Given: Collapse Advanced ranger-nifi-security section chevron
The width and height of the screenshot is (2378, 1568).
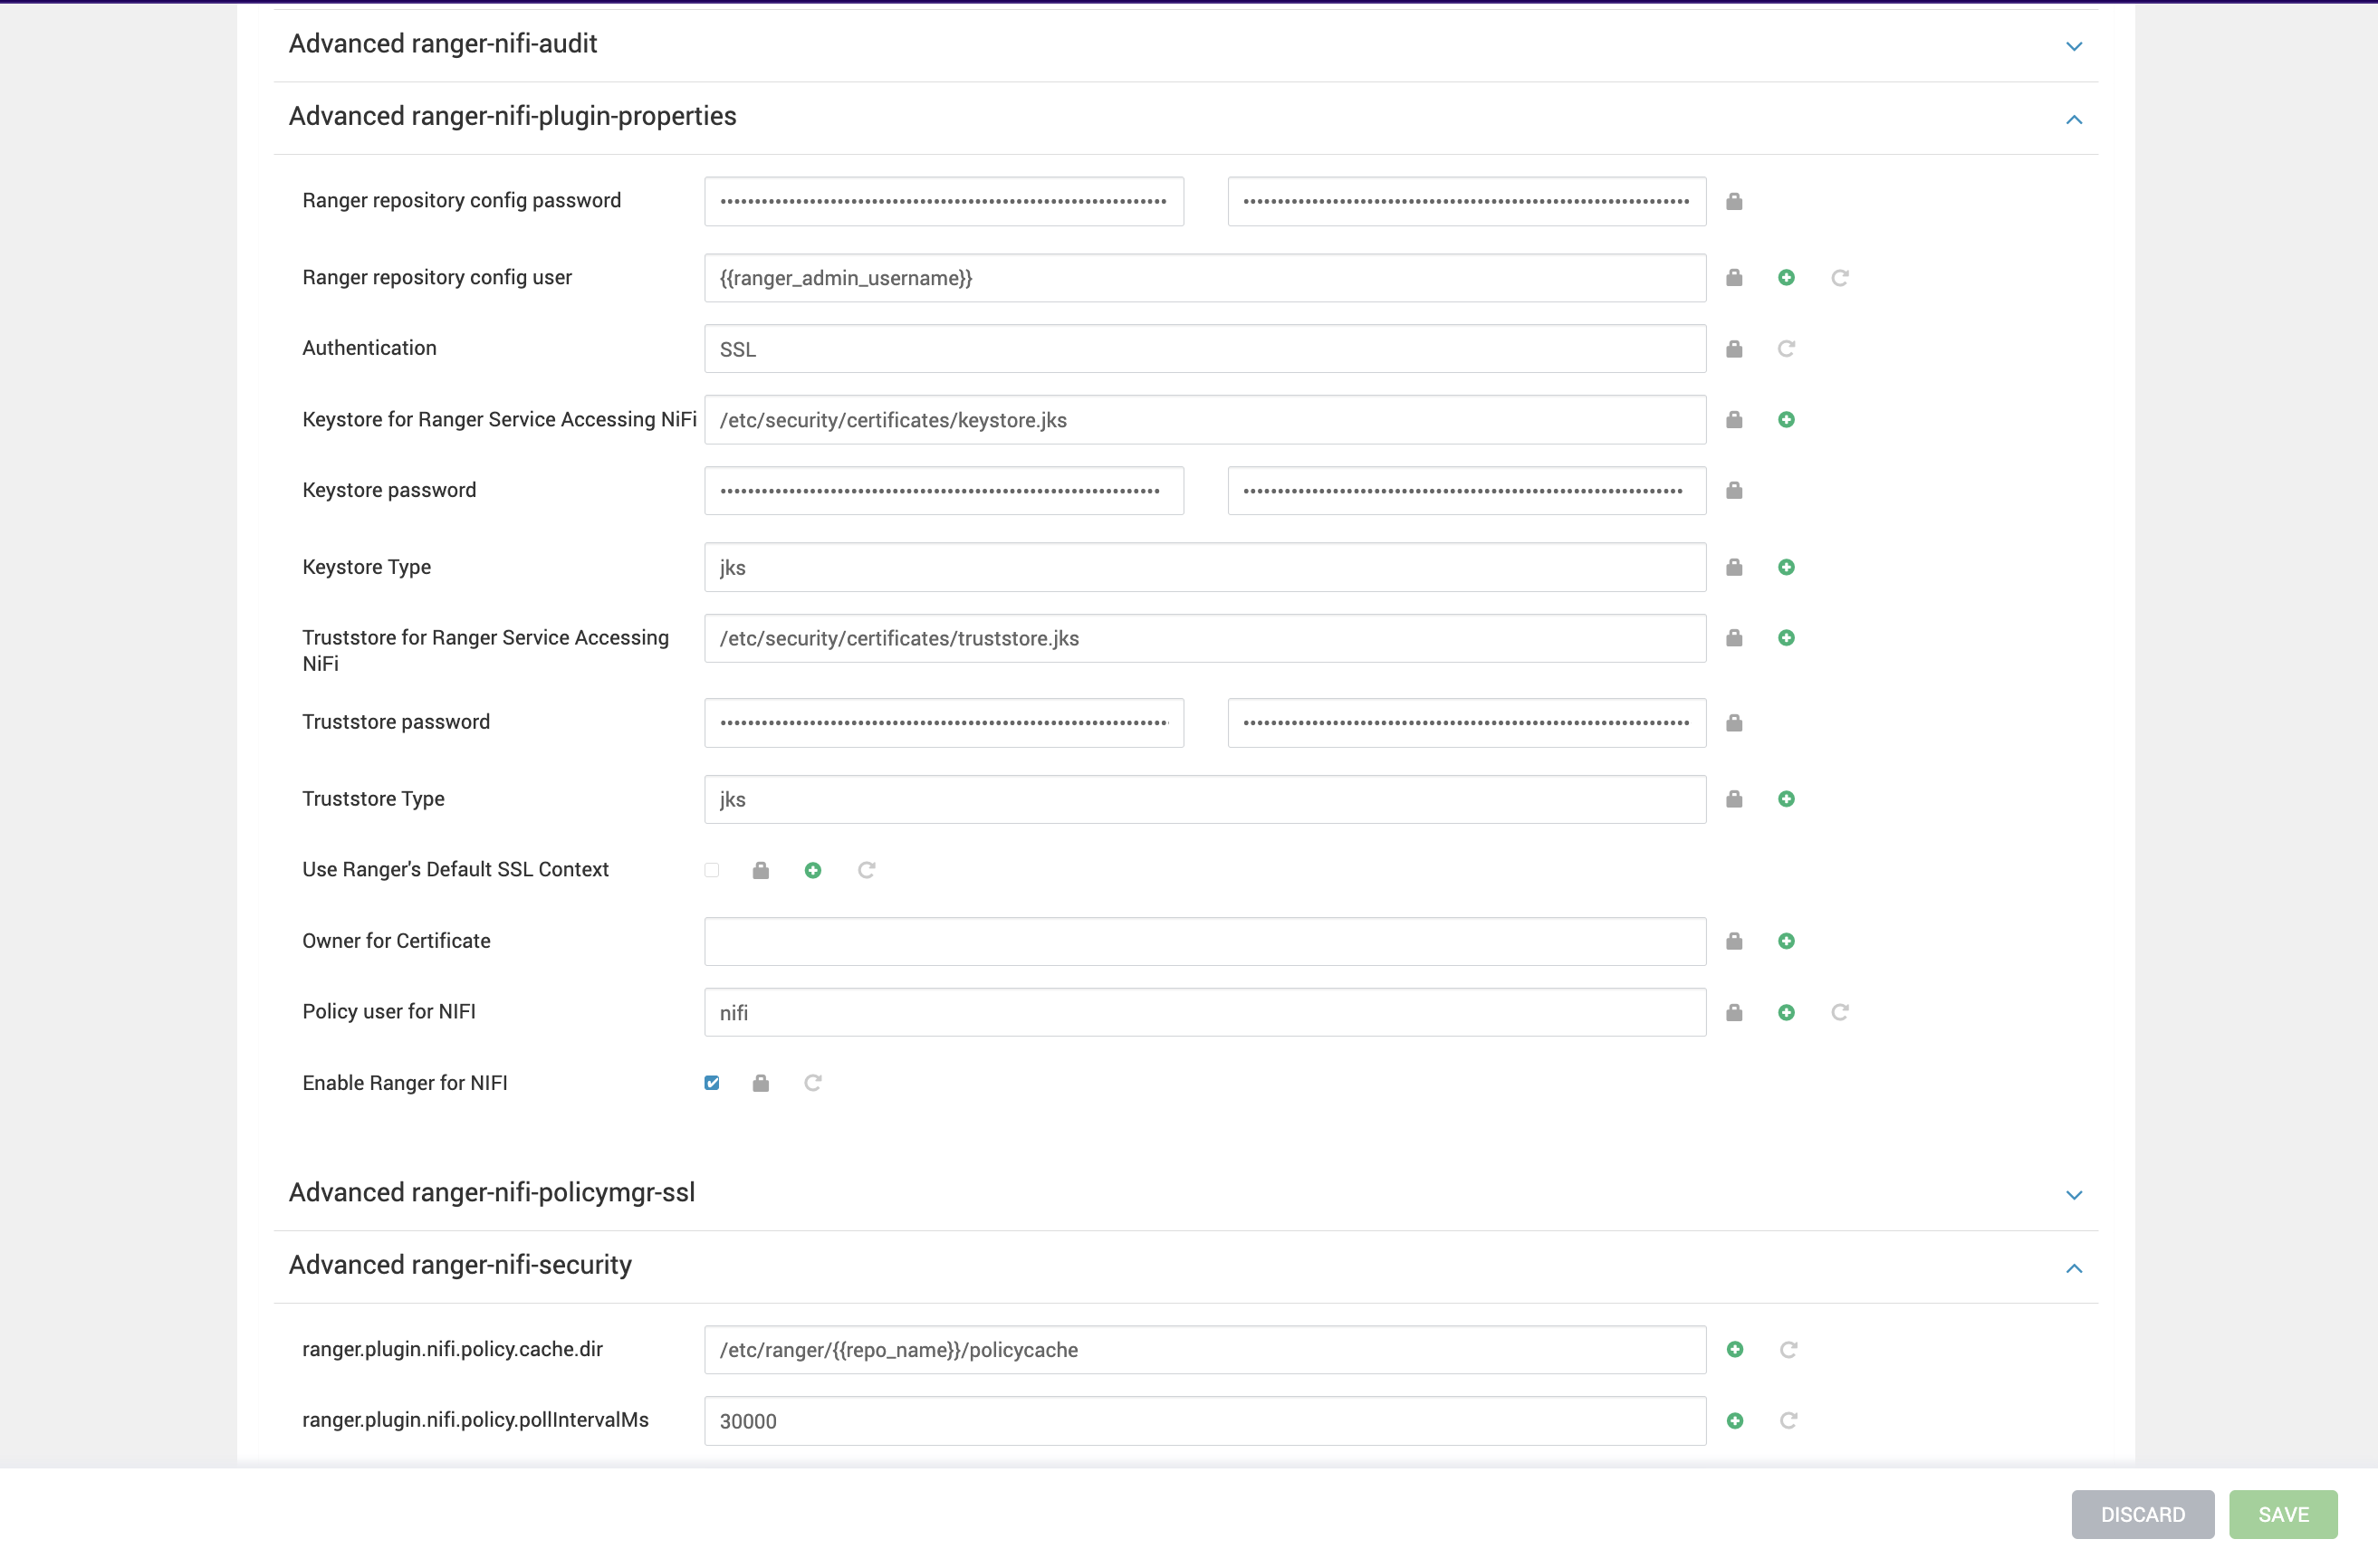Looking at the screenshot, I should (x=2073, y=1268).
